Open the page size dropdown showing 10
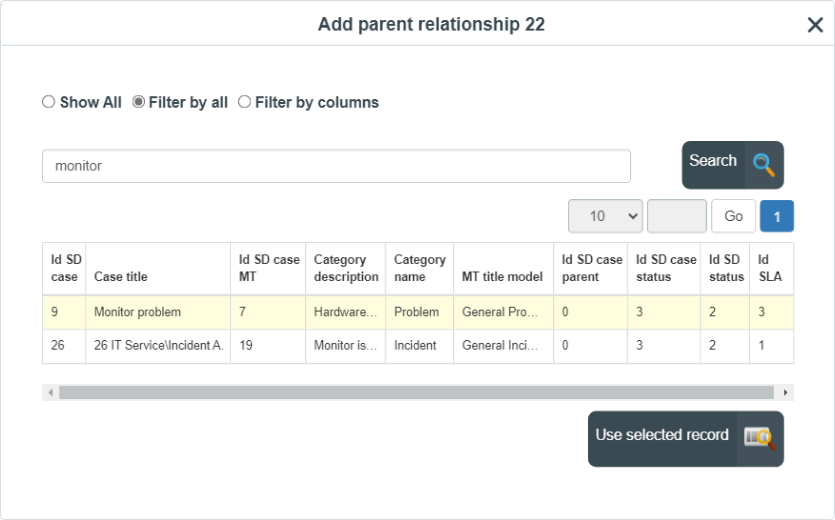Screen dimensions: 835x520 [x=605, y=216]
